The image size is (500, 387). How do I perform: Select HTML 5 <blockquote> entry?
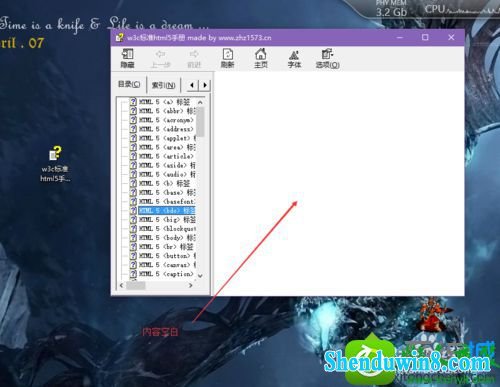[x=162, y=228]
